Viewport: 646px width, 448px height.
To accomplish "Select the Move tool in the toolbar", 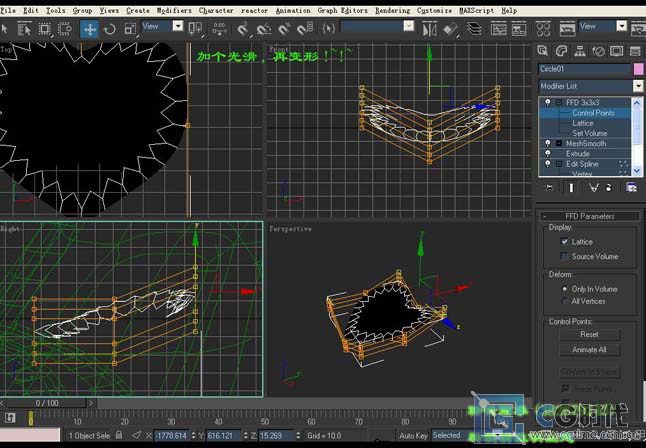I will (90, 28).
